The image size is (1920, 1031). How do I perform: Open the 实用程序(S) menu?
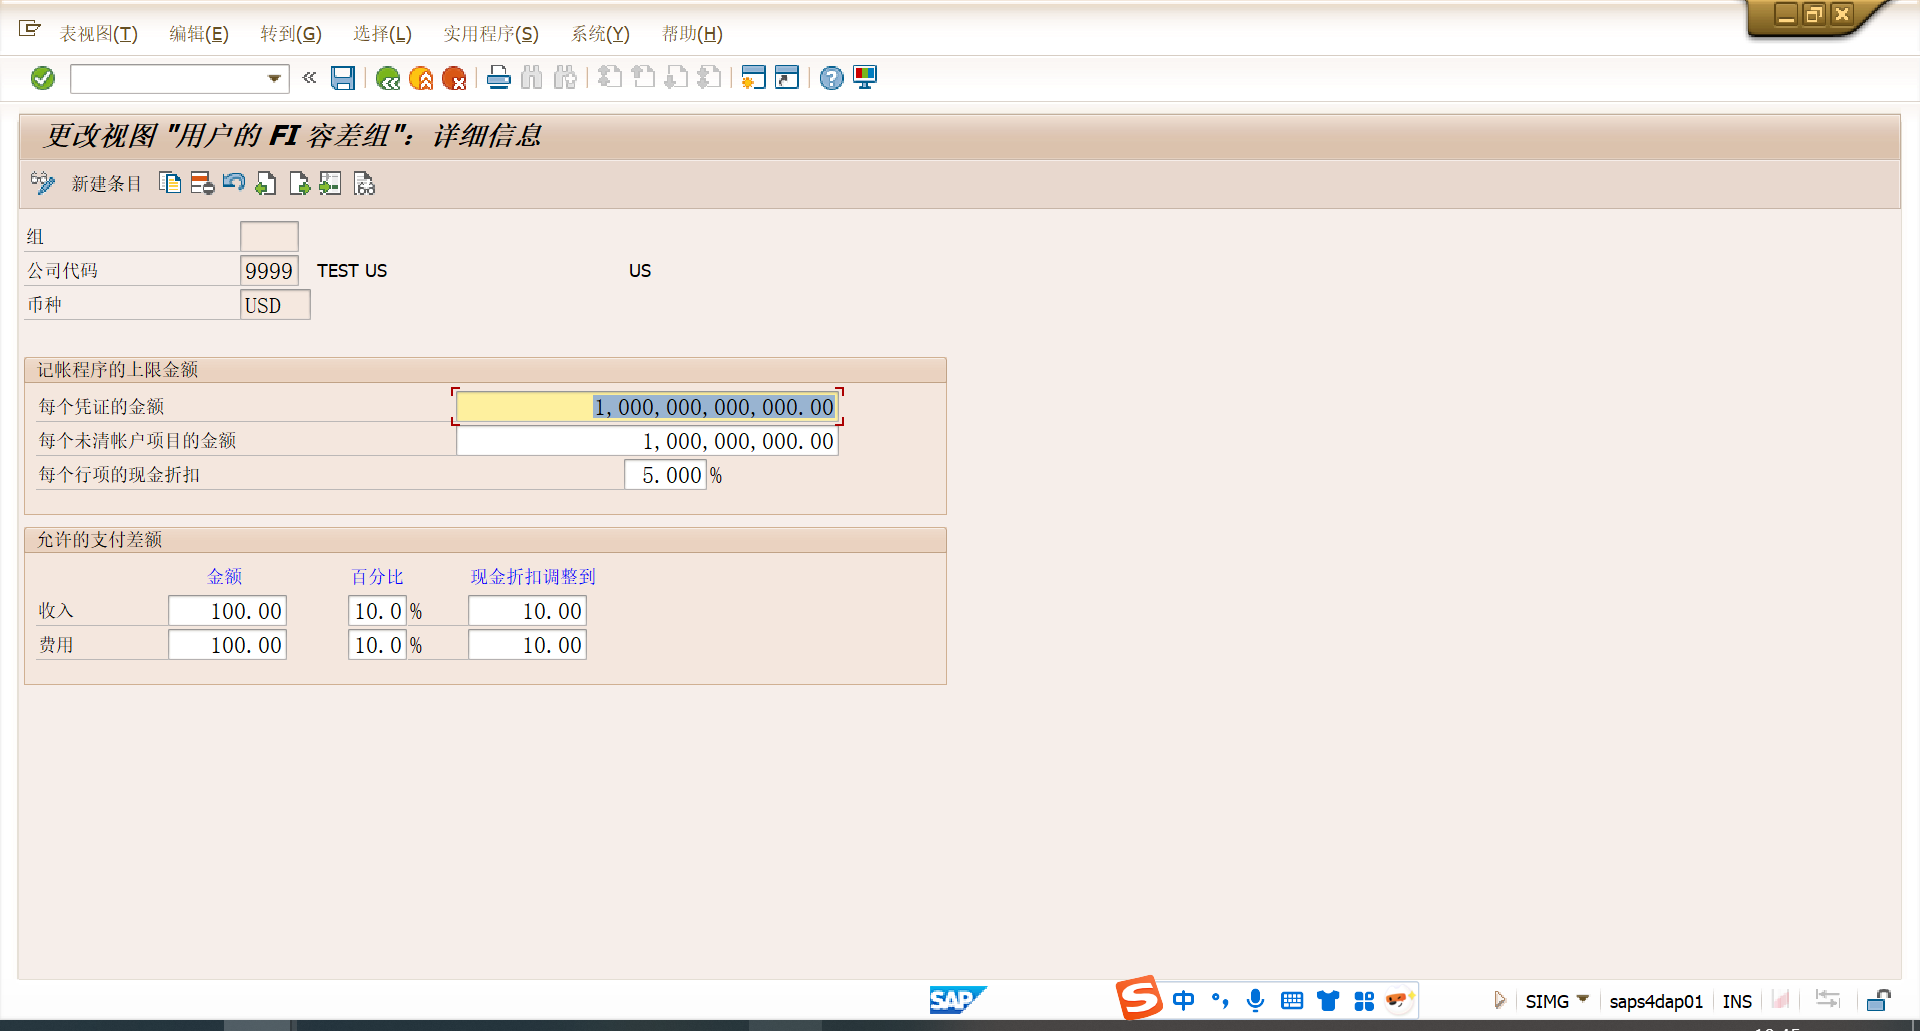(491, 34)
